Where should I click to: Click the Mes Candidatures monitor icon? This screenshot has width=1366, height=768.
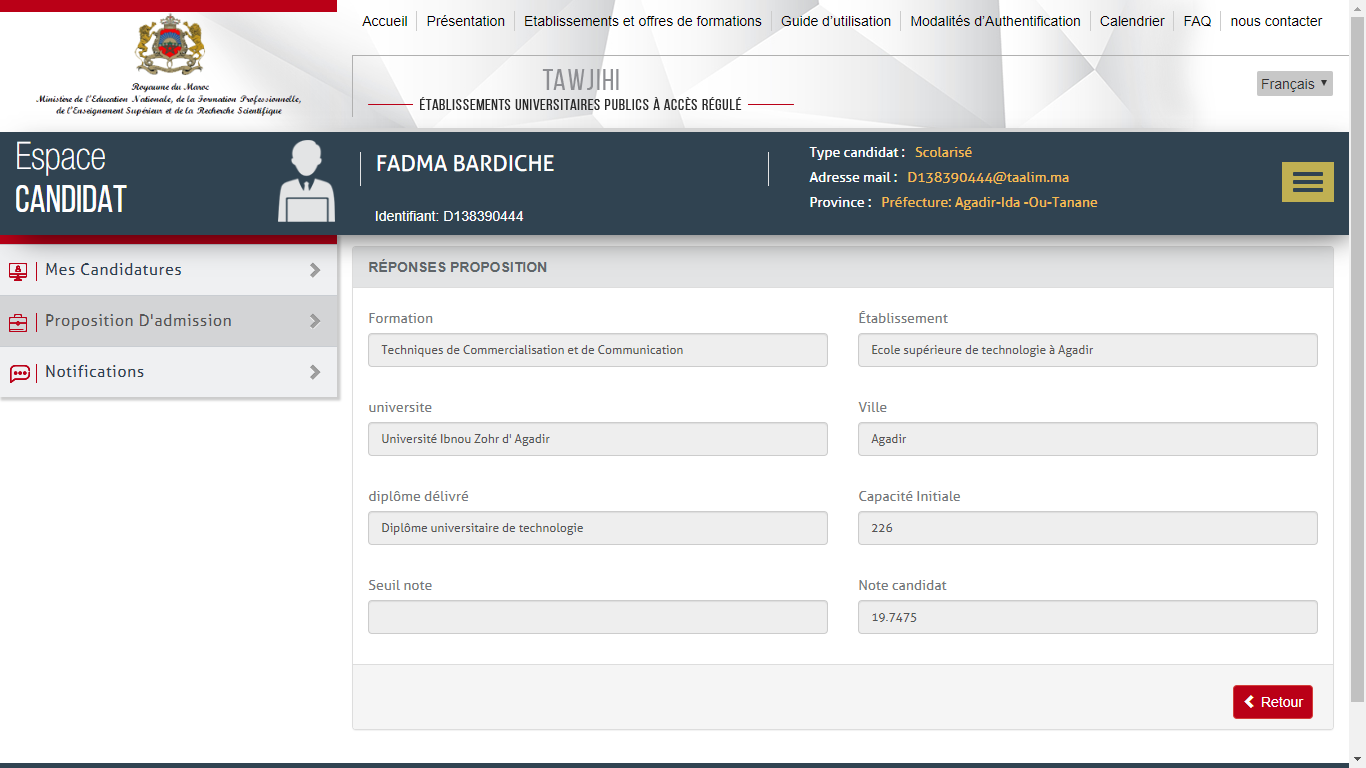(x=18, y=271)
